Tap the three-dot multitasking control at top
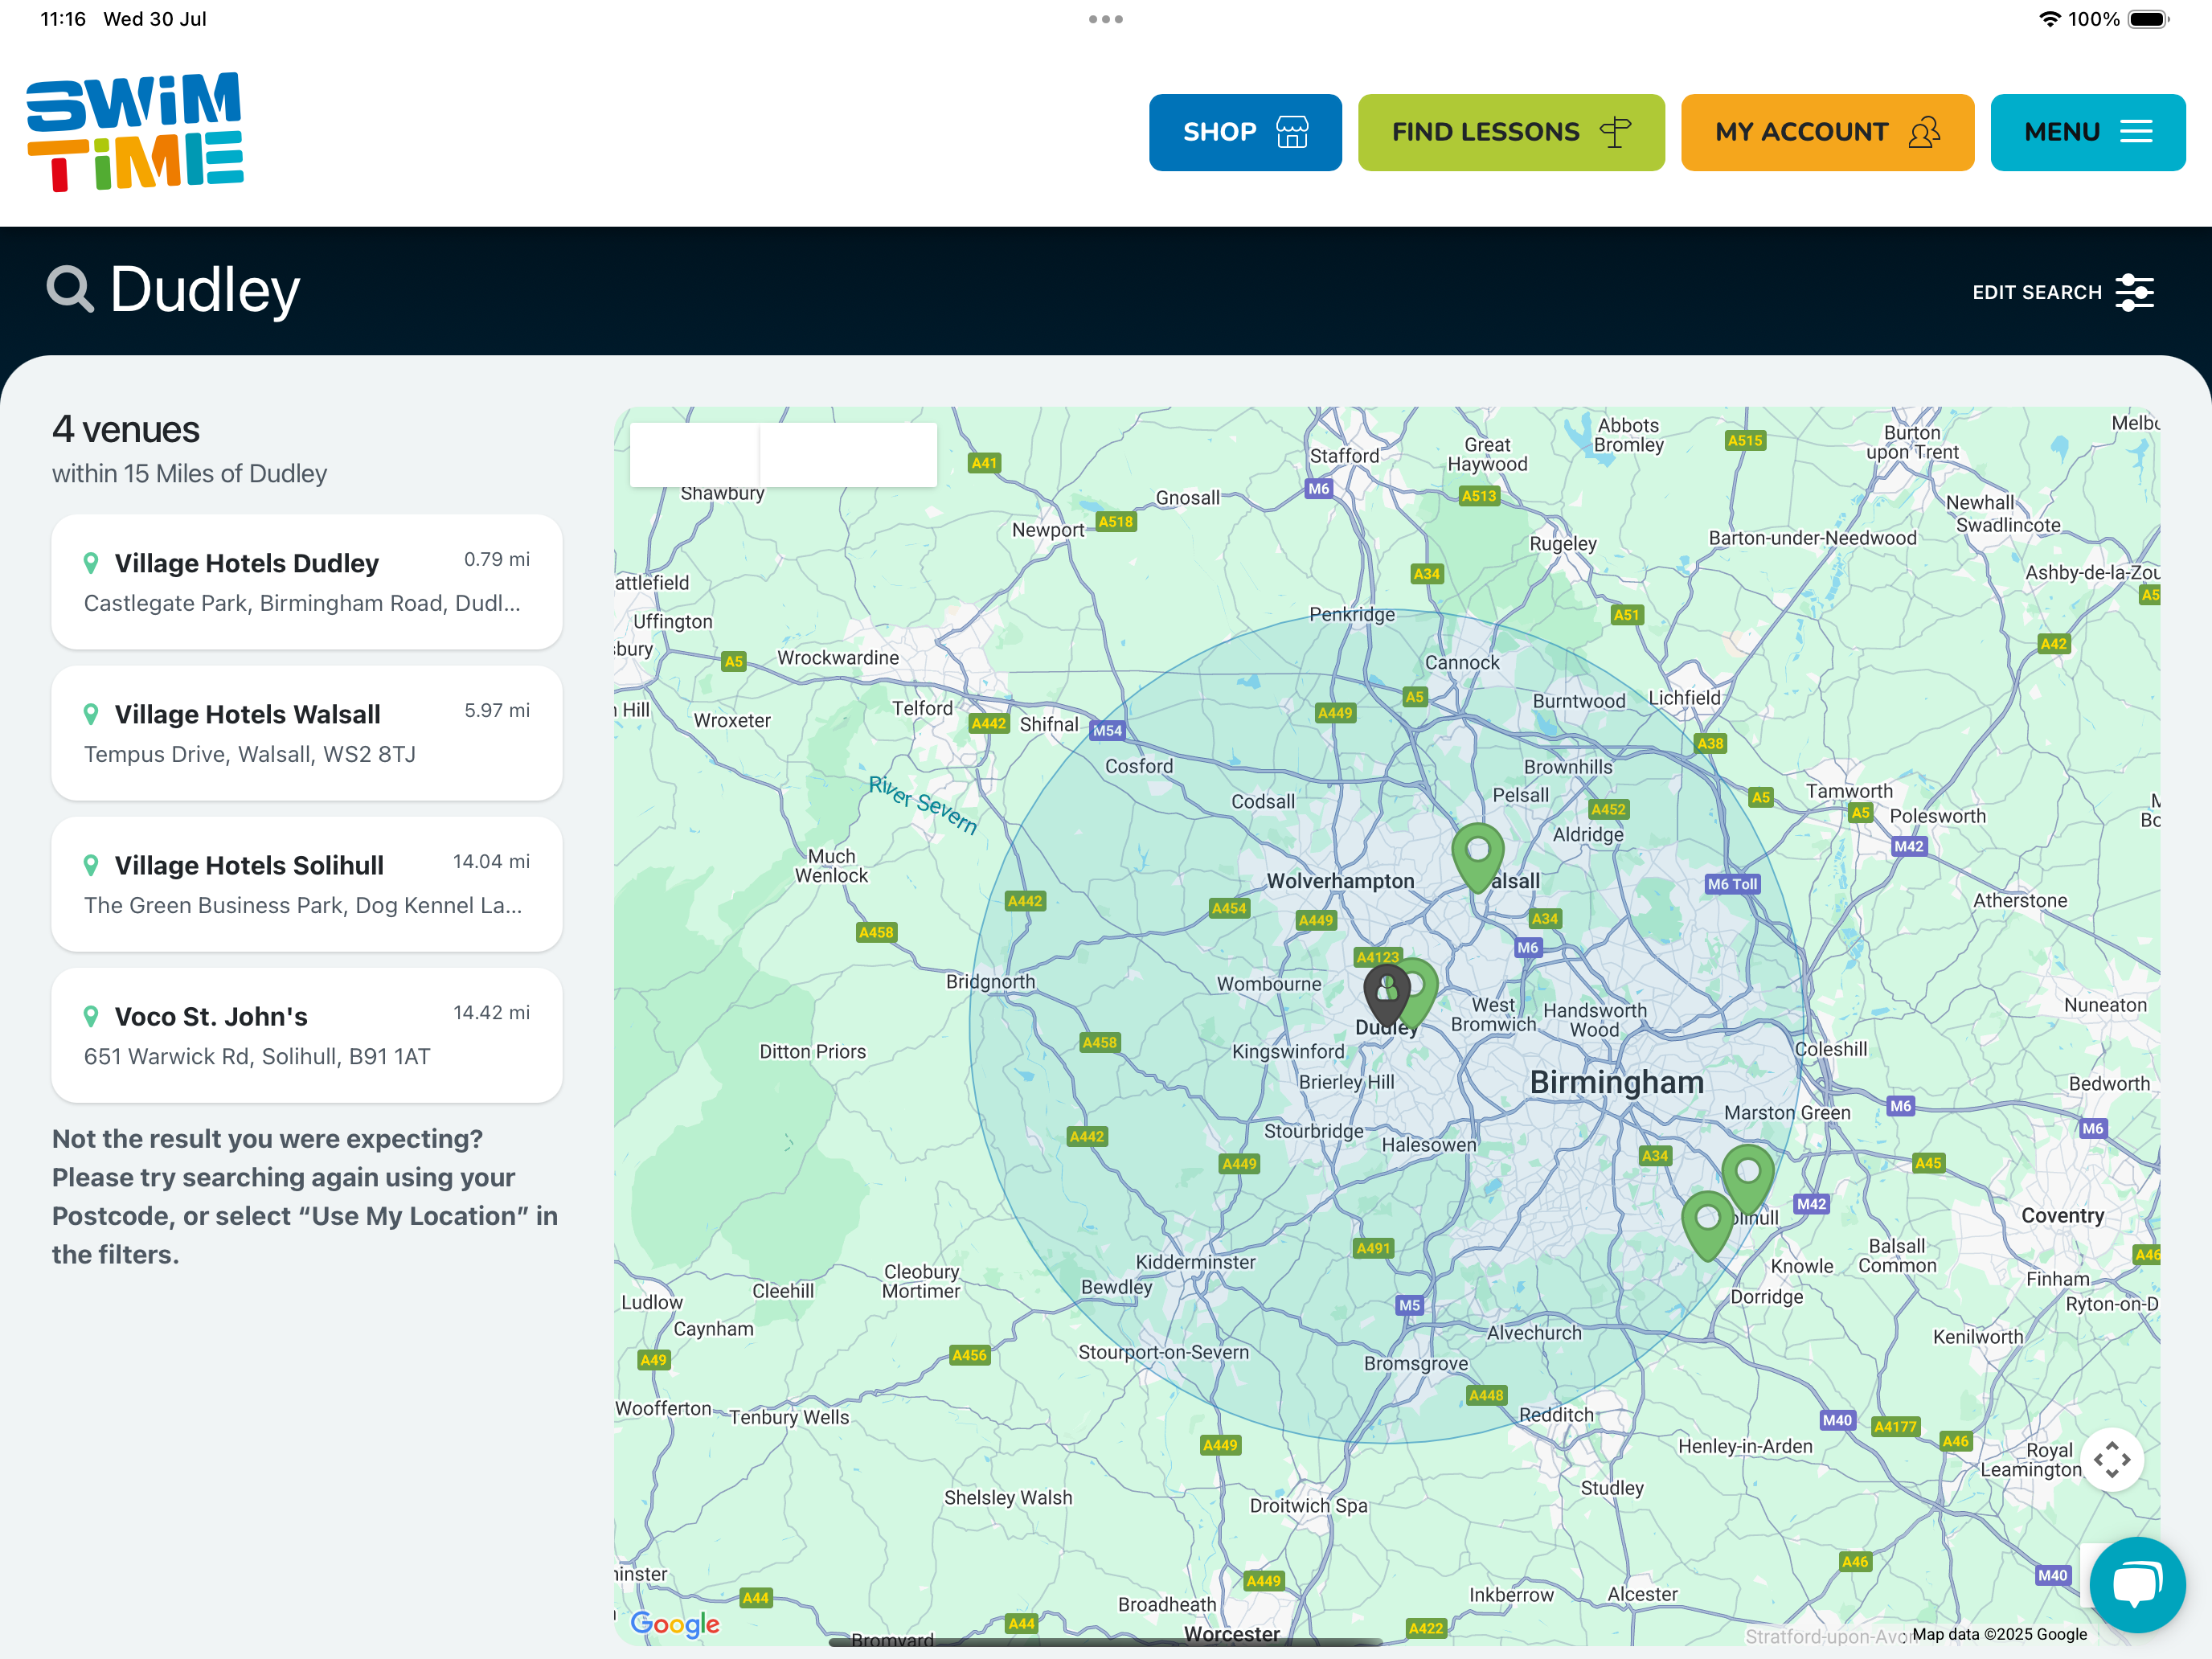 1106,19
